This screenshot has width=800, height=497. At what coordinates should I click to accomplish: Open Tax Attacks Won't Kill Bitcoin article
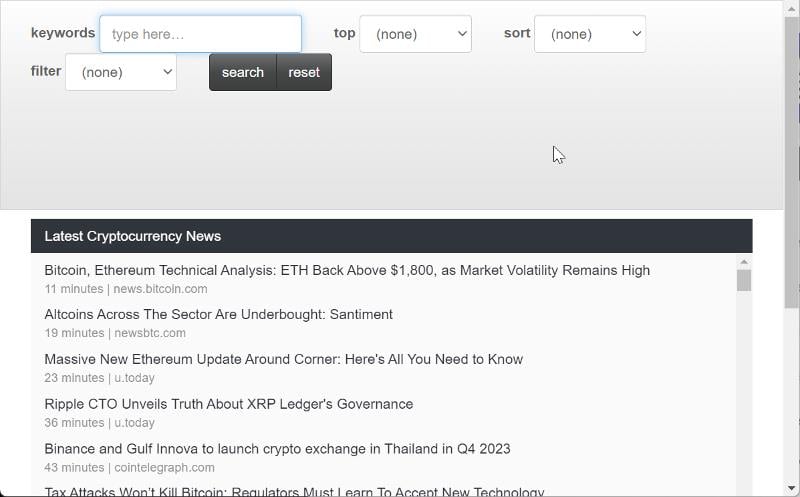[x=294, y=492]
